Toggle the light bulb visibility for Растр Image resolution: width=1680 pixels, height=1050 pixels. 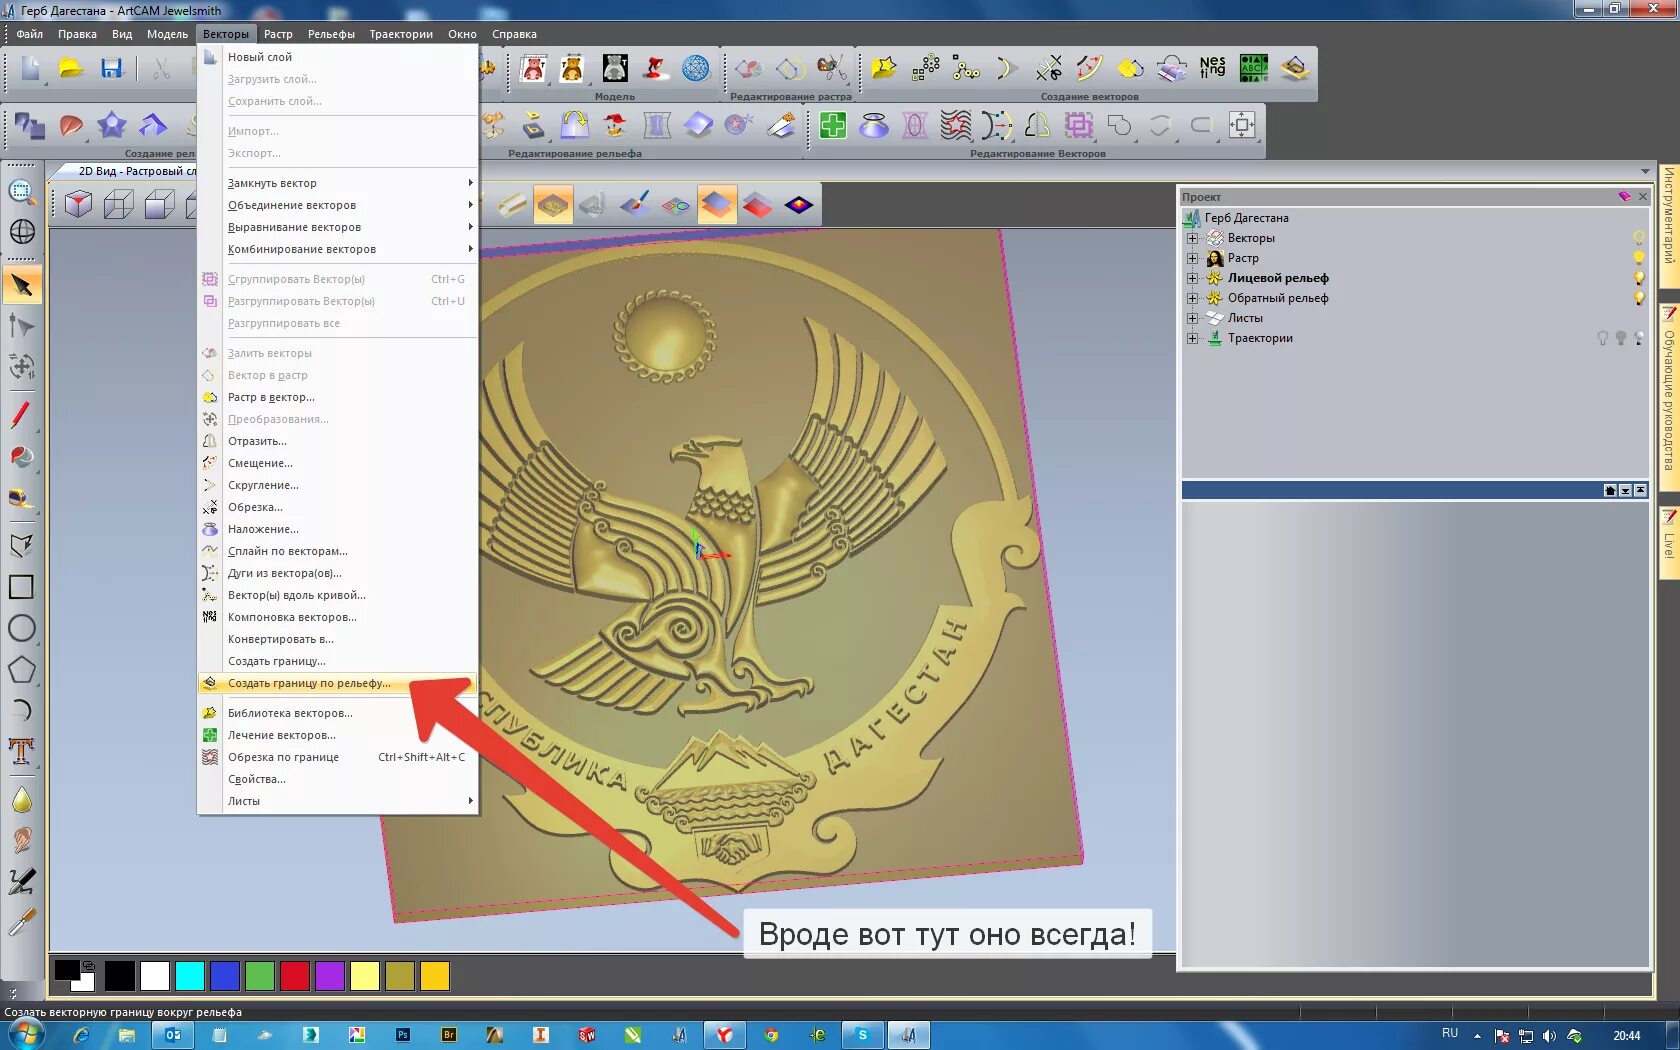click(1639, 258)
